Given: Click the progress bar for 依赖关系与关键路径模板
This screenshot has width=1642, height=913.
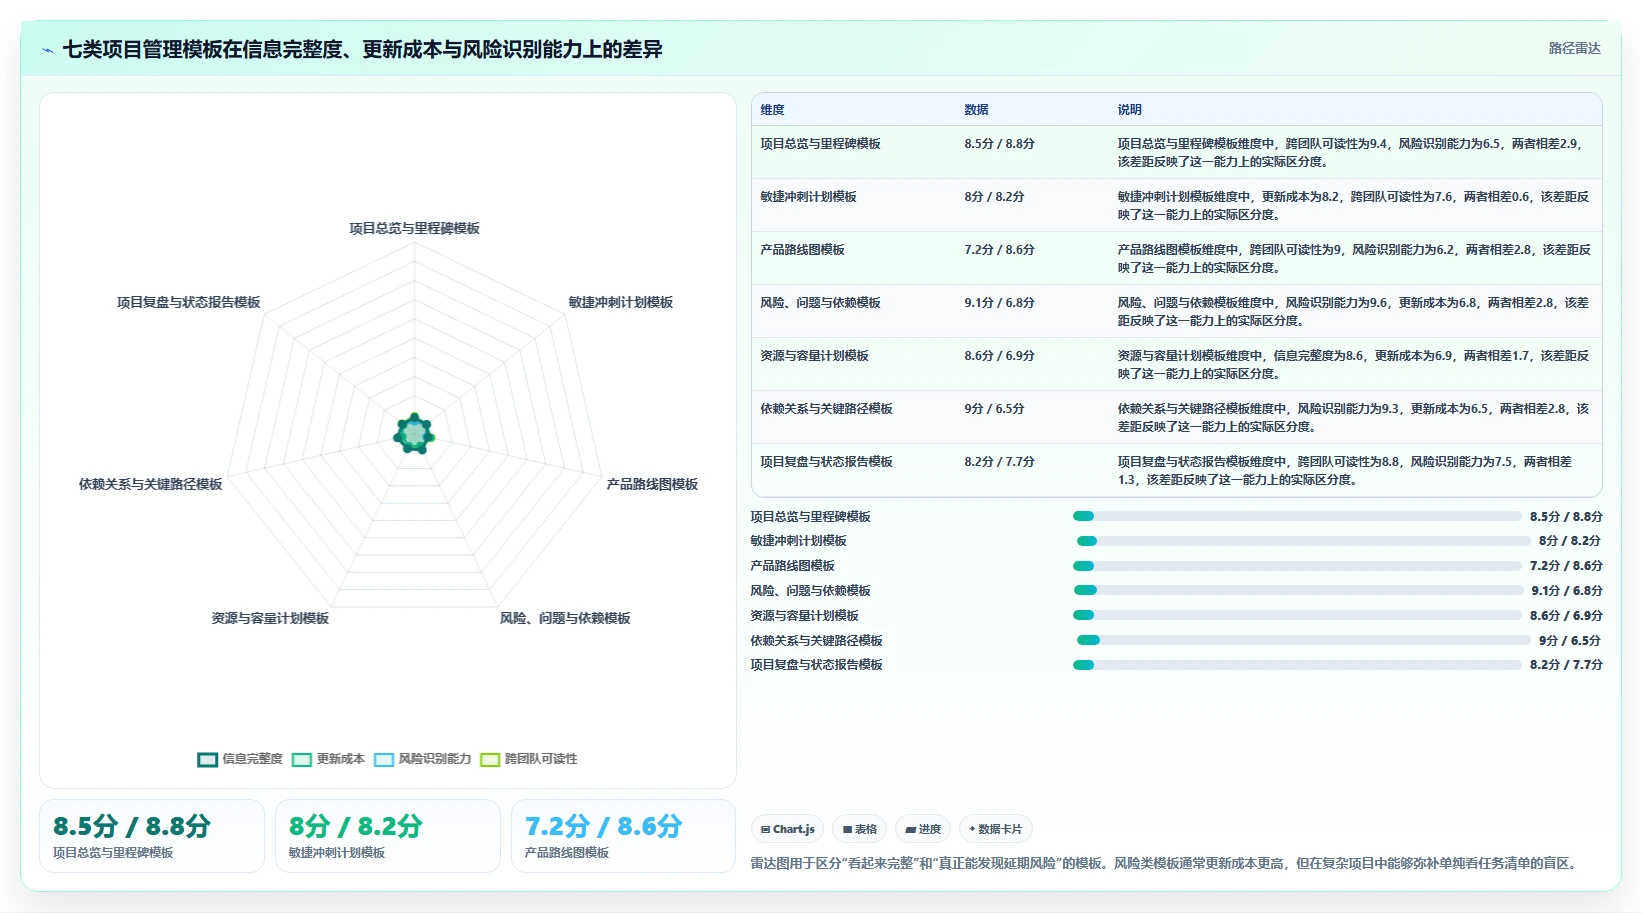Looking at the screenshot, I should [1304, 641].
